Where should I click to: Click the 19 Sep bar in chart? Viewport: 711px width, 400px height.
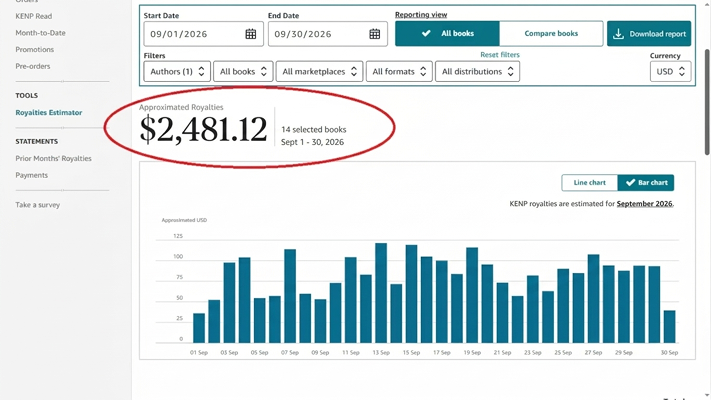pyautogui.click(x=472, y=295)
